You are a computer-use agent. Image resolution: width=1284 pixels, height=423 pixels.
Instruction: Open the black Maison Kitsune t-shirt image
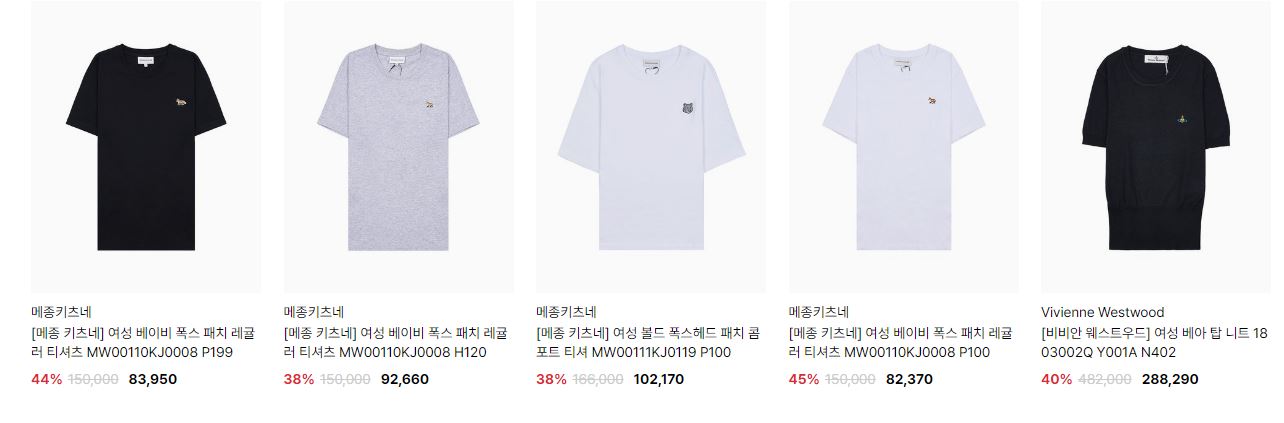146,146
